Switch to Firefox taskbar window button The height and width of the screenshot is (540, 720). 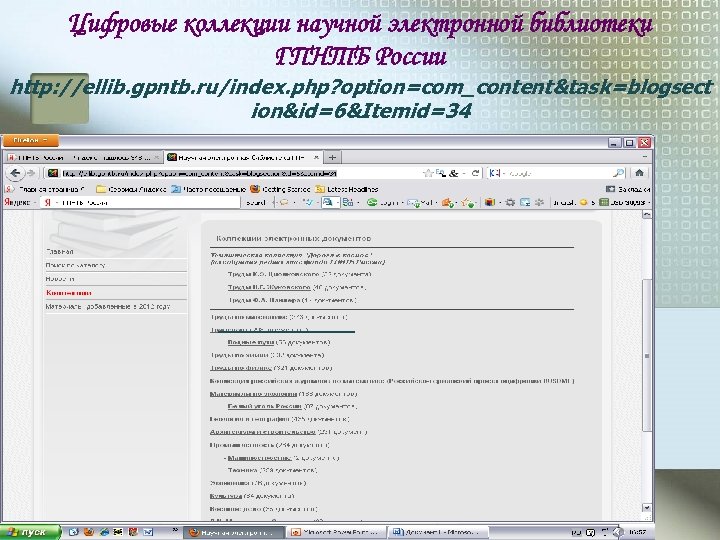pyautogui.click(x=234, y=533)
